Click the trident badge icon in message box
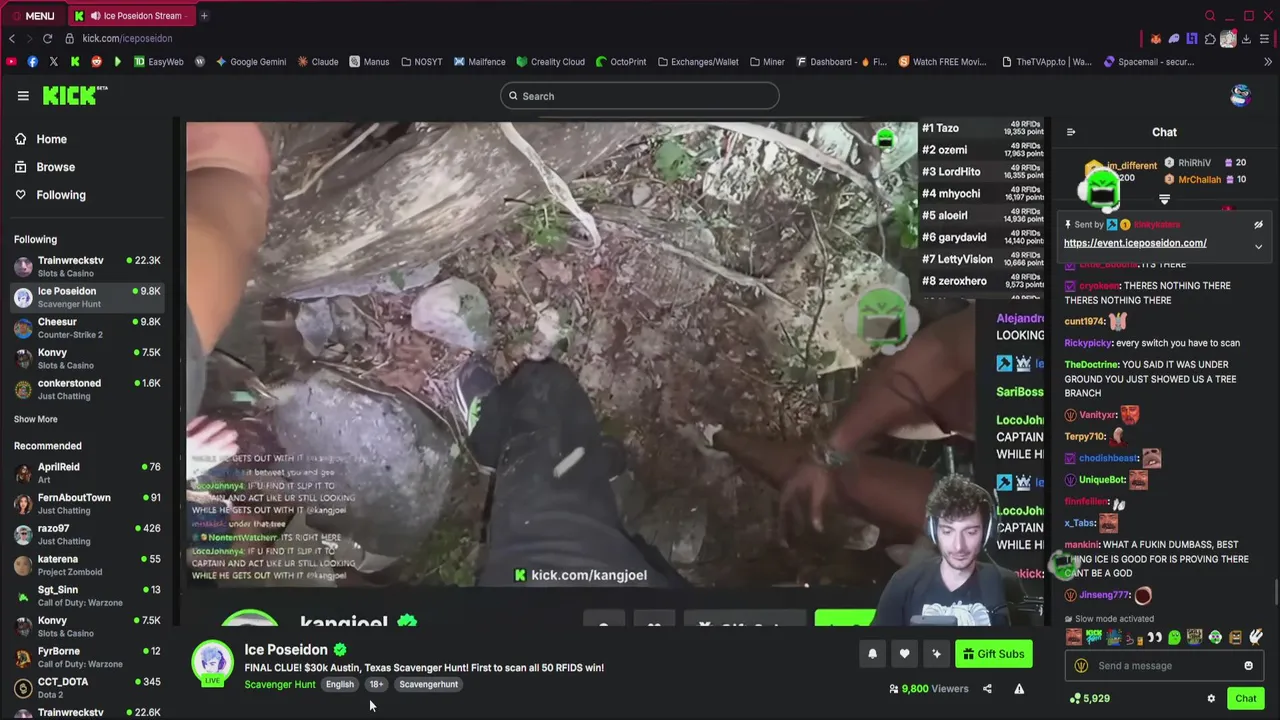 [1081, 666]
